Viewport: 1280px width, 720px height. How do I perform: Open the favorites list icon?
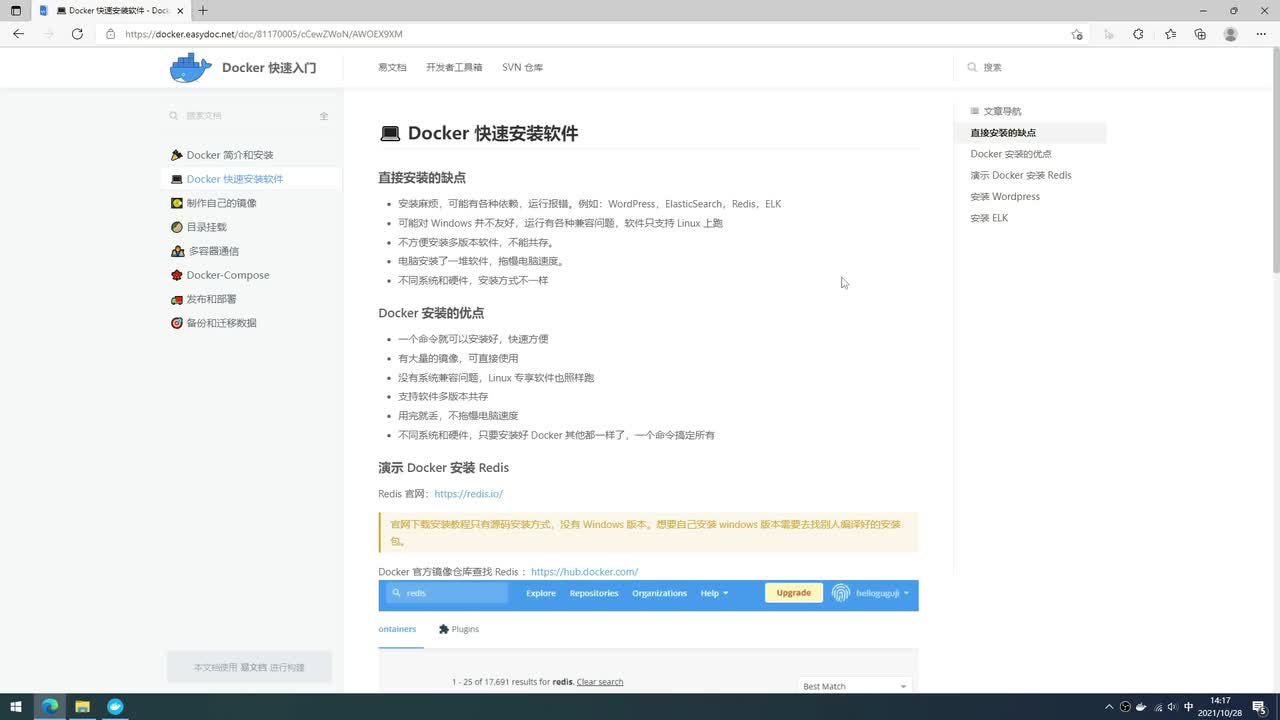(1170, 34)
